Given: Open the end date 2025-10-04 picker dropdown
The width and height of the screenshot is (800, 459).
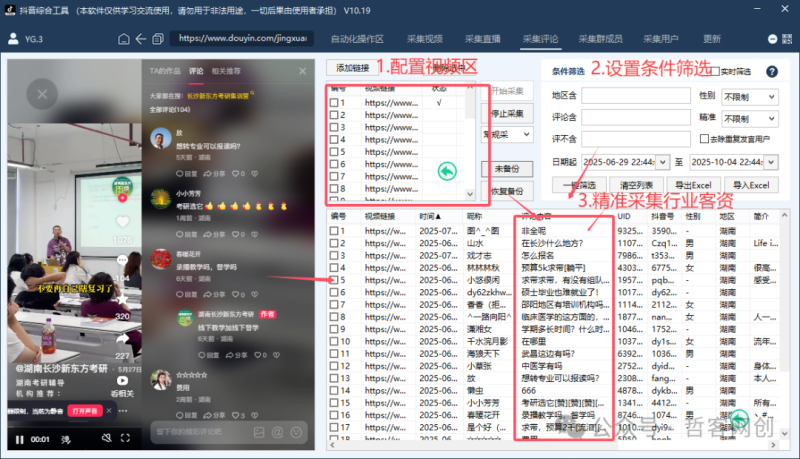Looking at the screenshot, I should [x=771, y=162].
